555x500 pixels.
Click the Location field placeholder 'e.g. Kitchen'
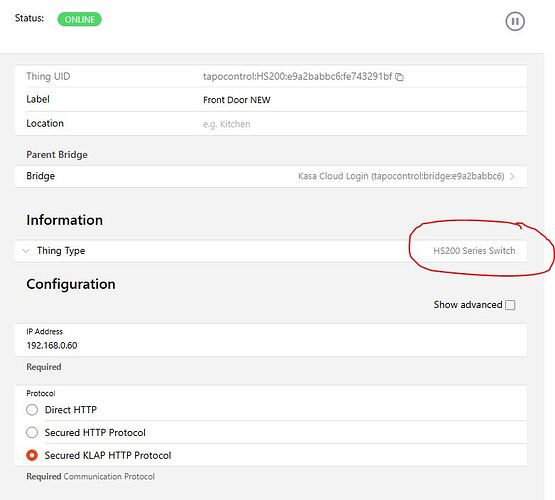[227, 124]
